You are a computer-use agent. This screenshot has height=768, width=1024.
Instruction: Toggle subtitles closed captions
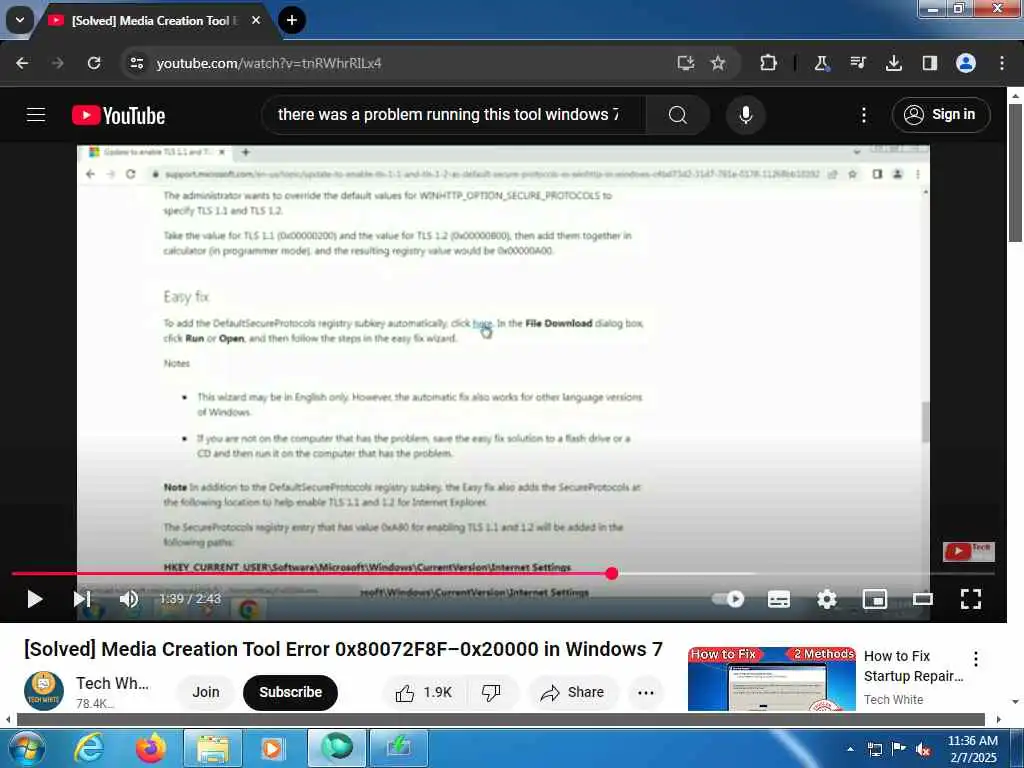778,599
